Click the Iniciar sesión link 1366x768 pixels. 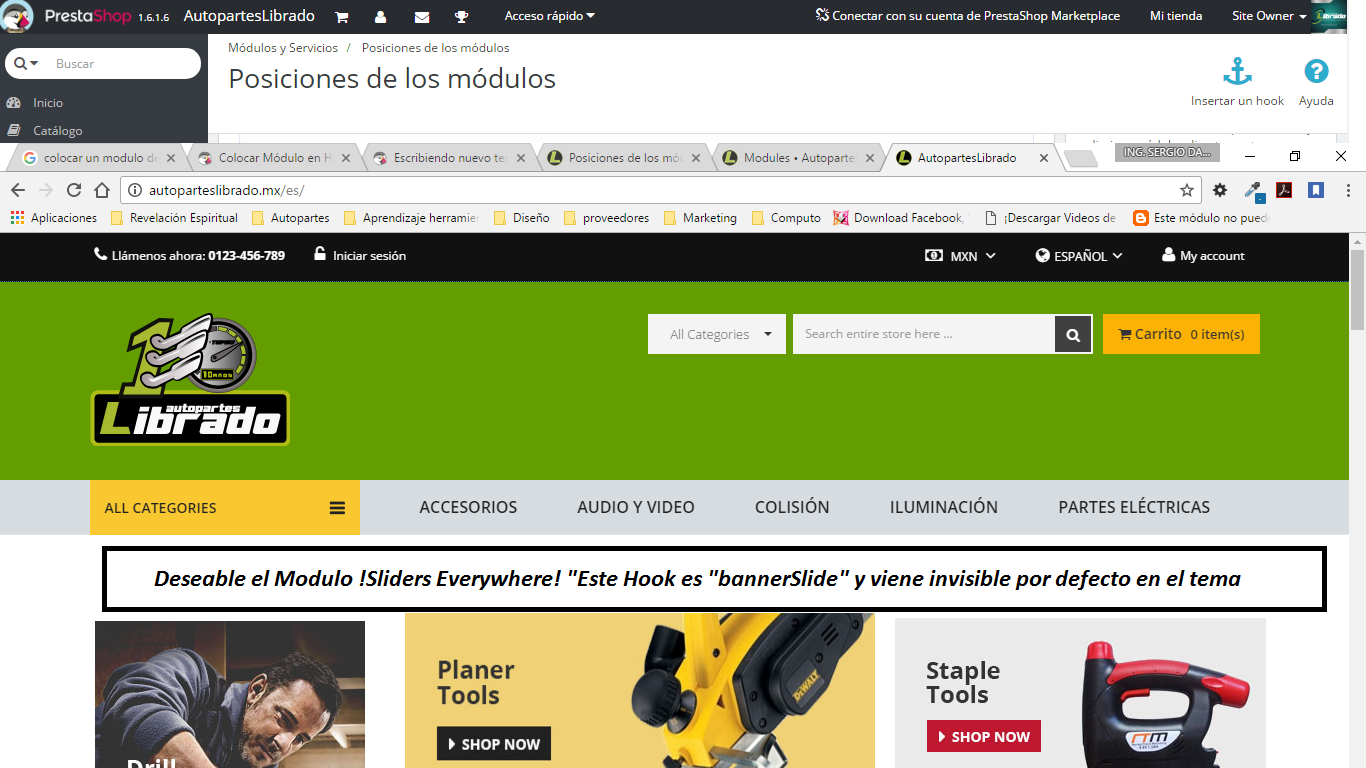[x=360, y=255]
